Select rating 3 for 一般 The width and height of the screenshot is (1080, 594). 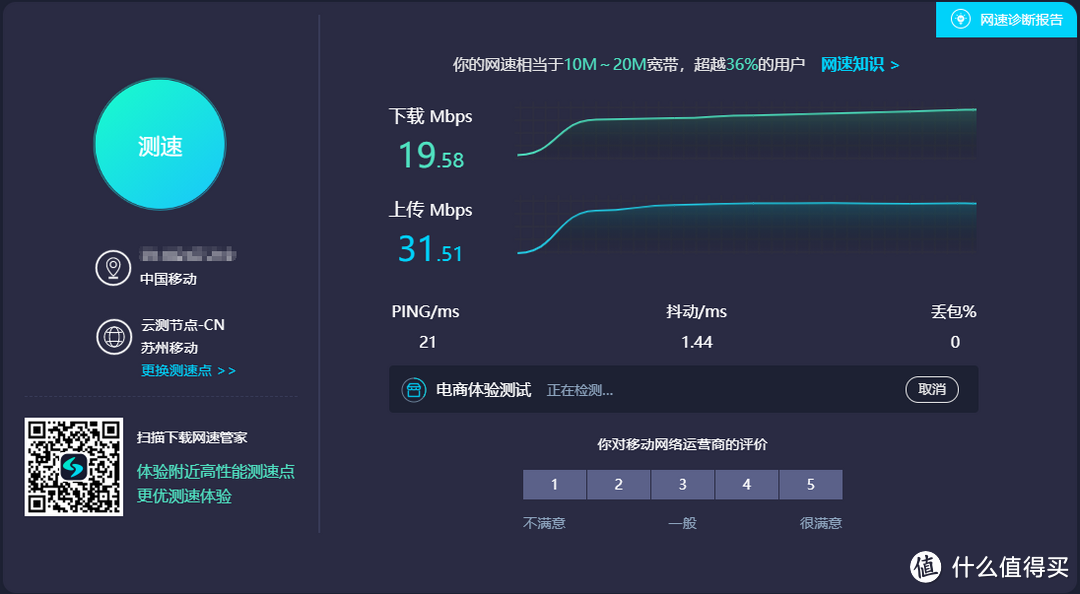pyautogui.click(x=682, y=484)
